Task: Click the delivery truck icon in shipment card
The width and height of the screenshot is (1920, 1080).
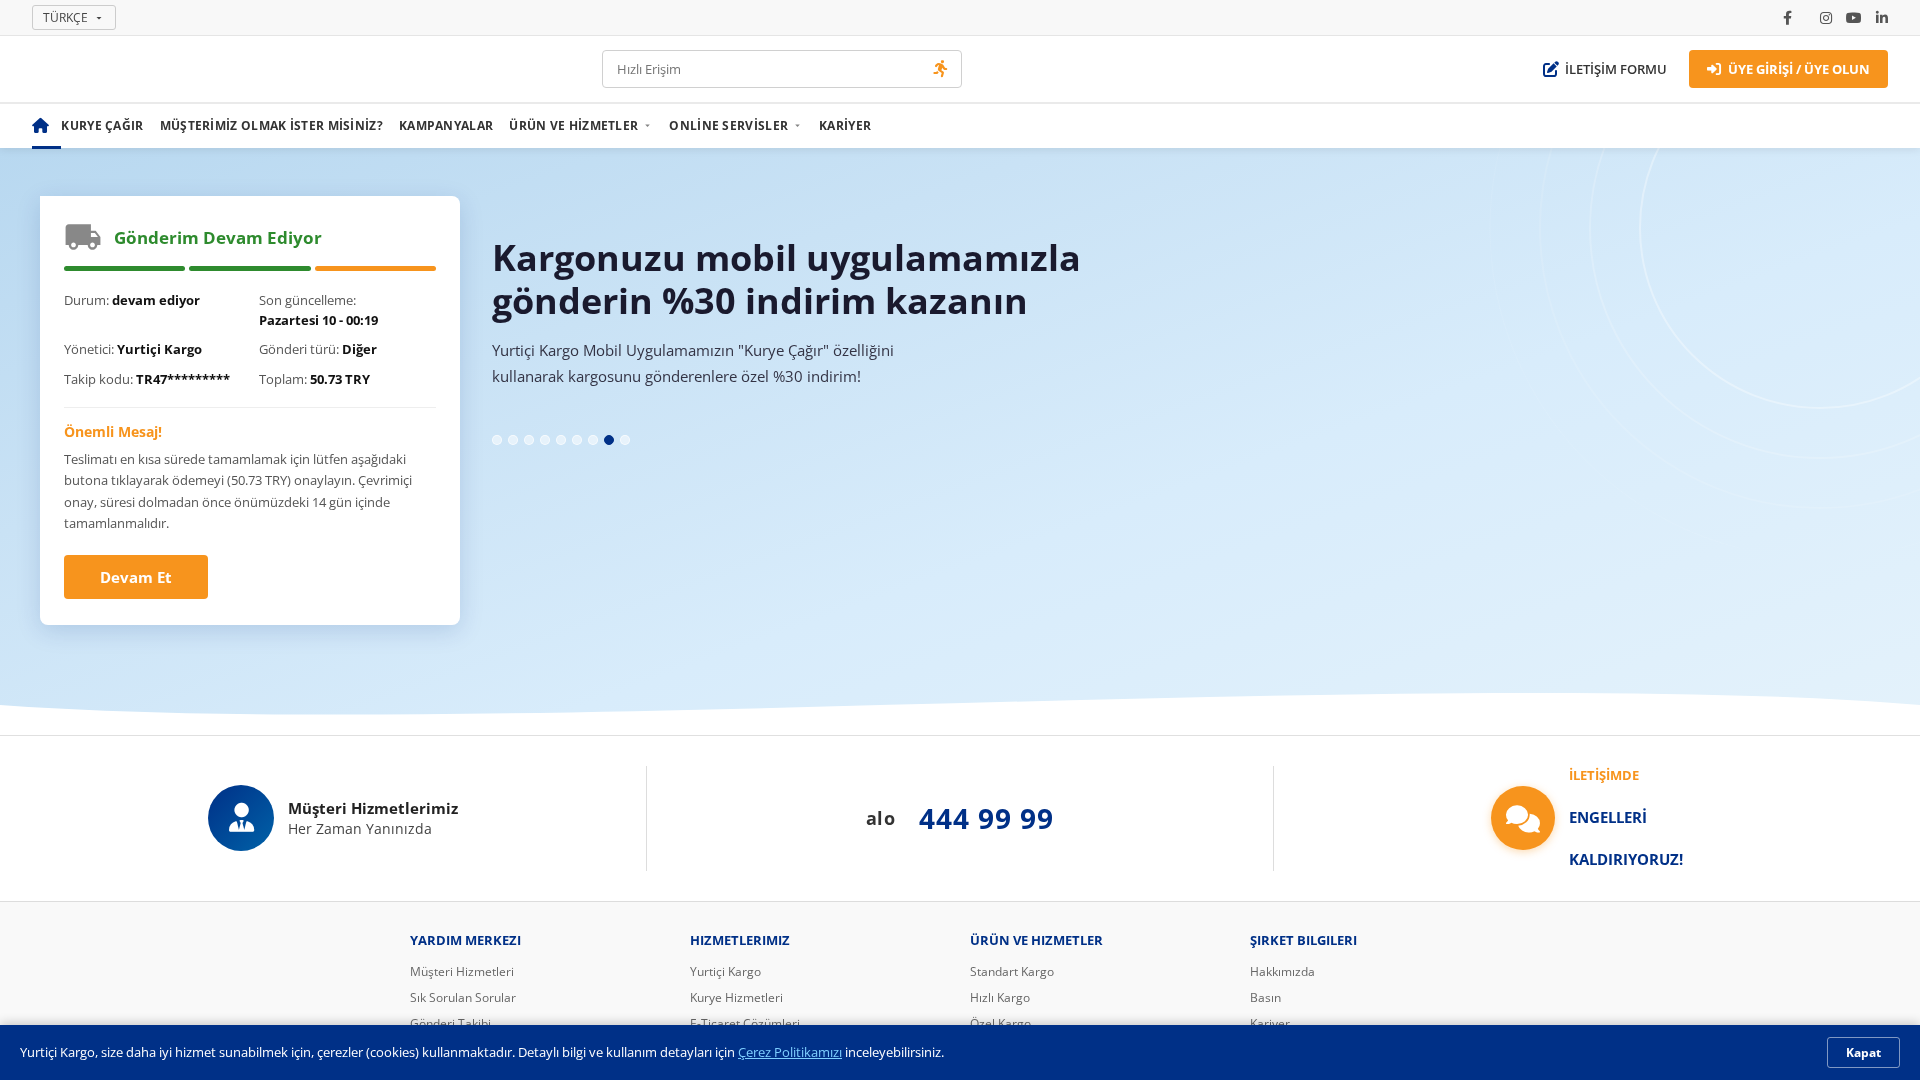Action: point(83,237)
